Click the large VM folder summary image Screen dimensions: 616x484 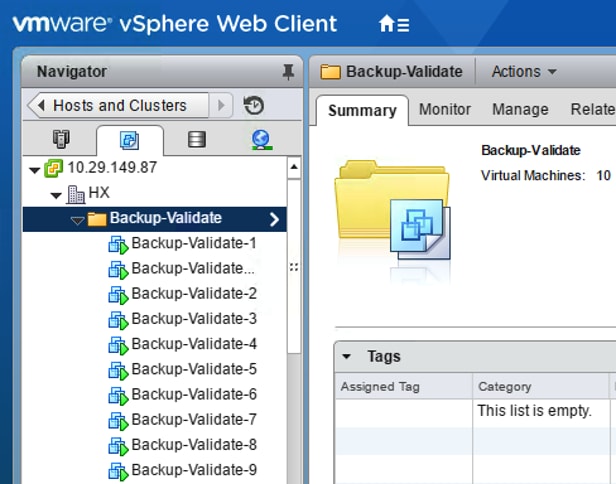point(393,210)
